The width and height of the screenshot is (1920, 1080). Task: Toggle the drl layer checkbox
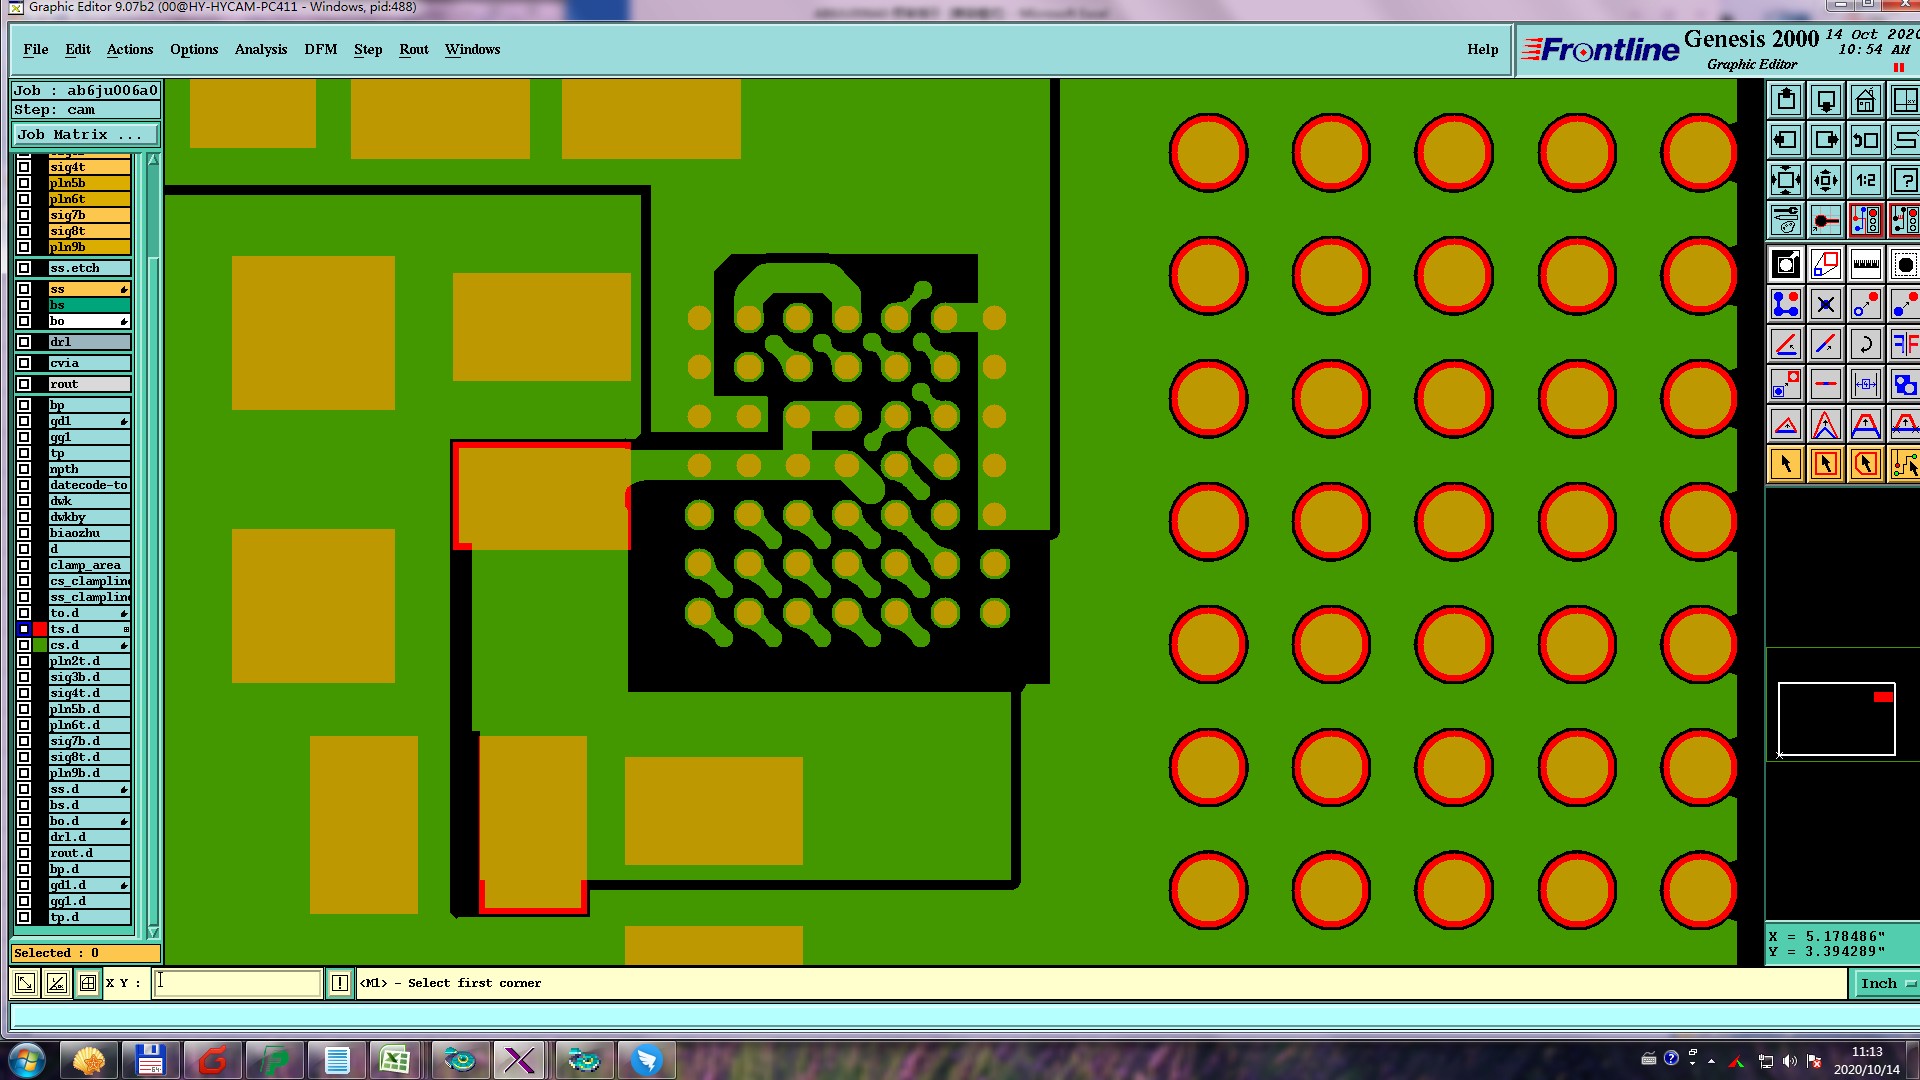pyautogui.click(x=24, y=342)
